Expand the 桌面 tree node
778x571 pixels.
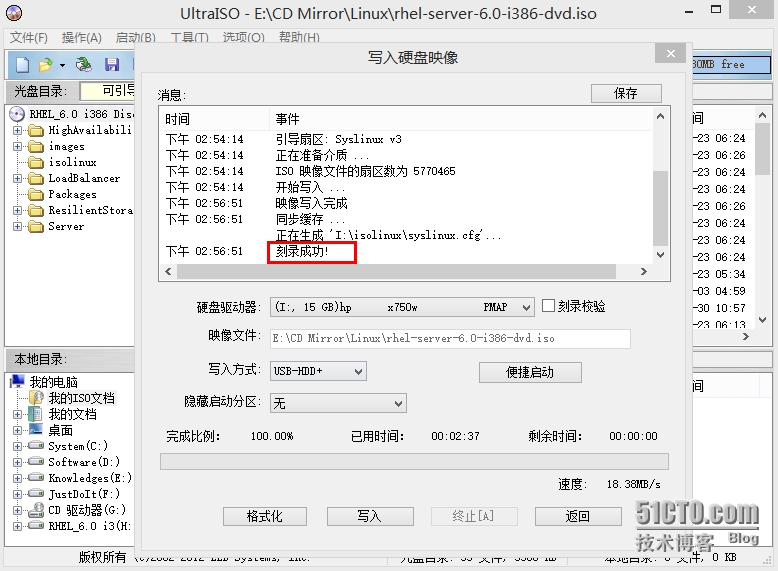pos(17,430)
